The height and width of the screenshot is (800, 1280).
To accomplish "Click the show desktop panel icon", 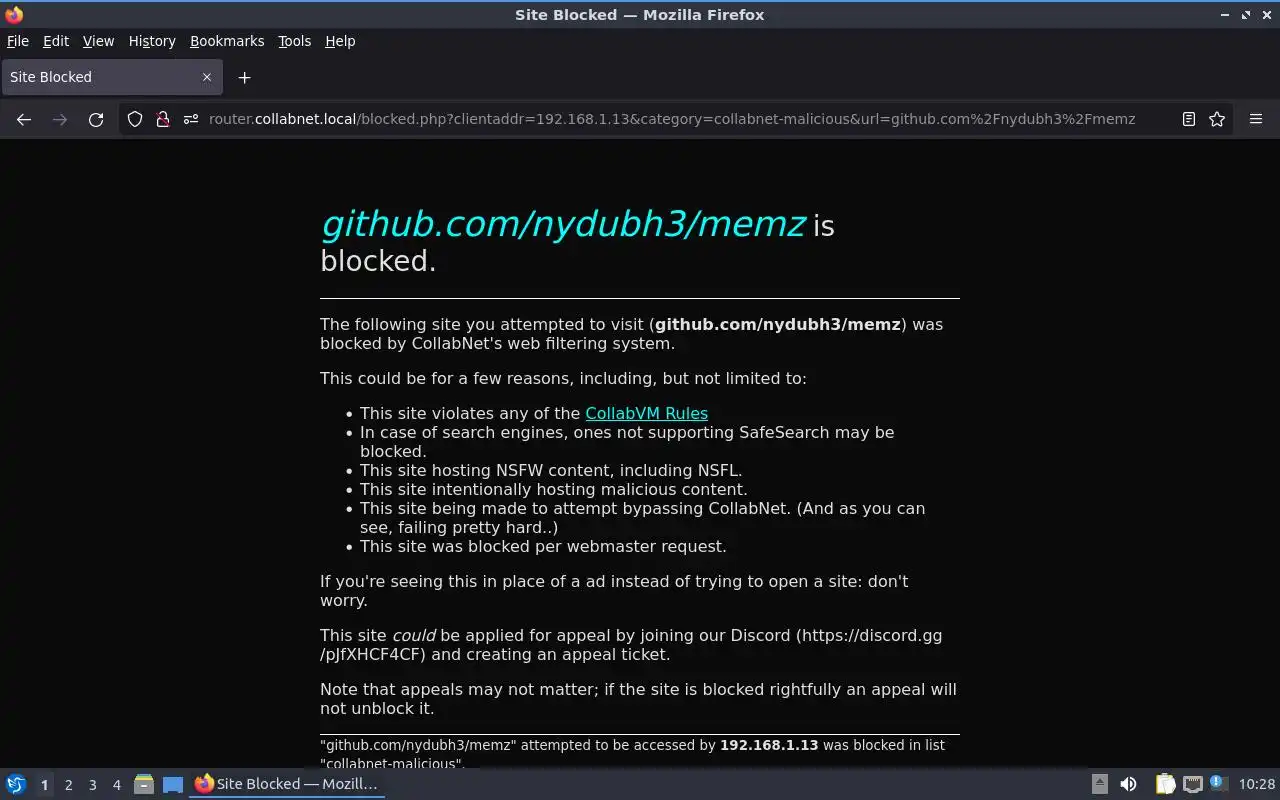I will coord(173,785).
